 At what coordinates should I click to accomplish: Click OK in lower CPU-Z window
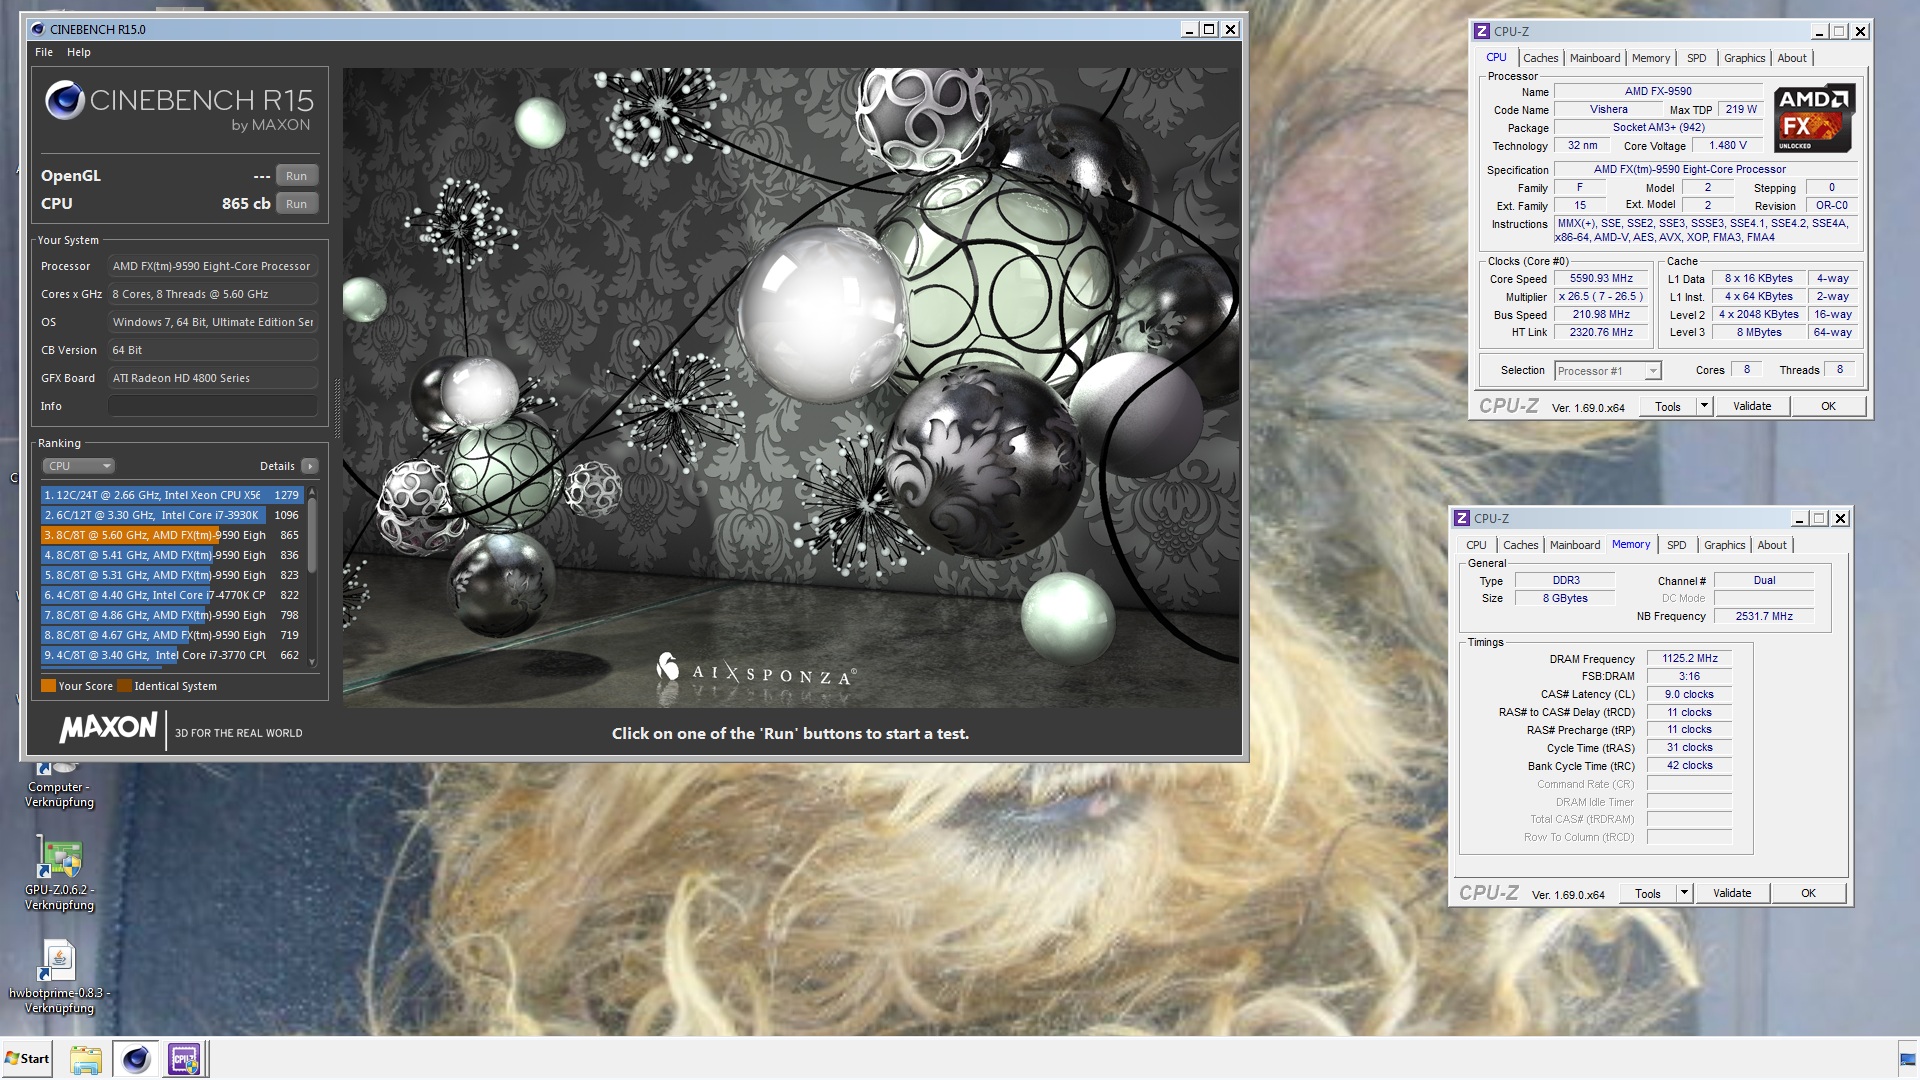(x=1808, y=893)
